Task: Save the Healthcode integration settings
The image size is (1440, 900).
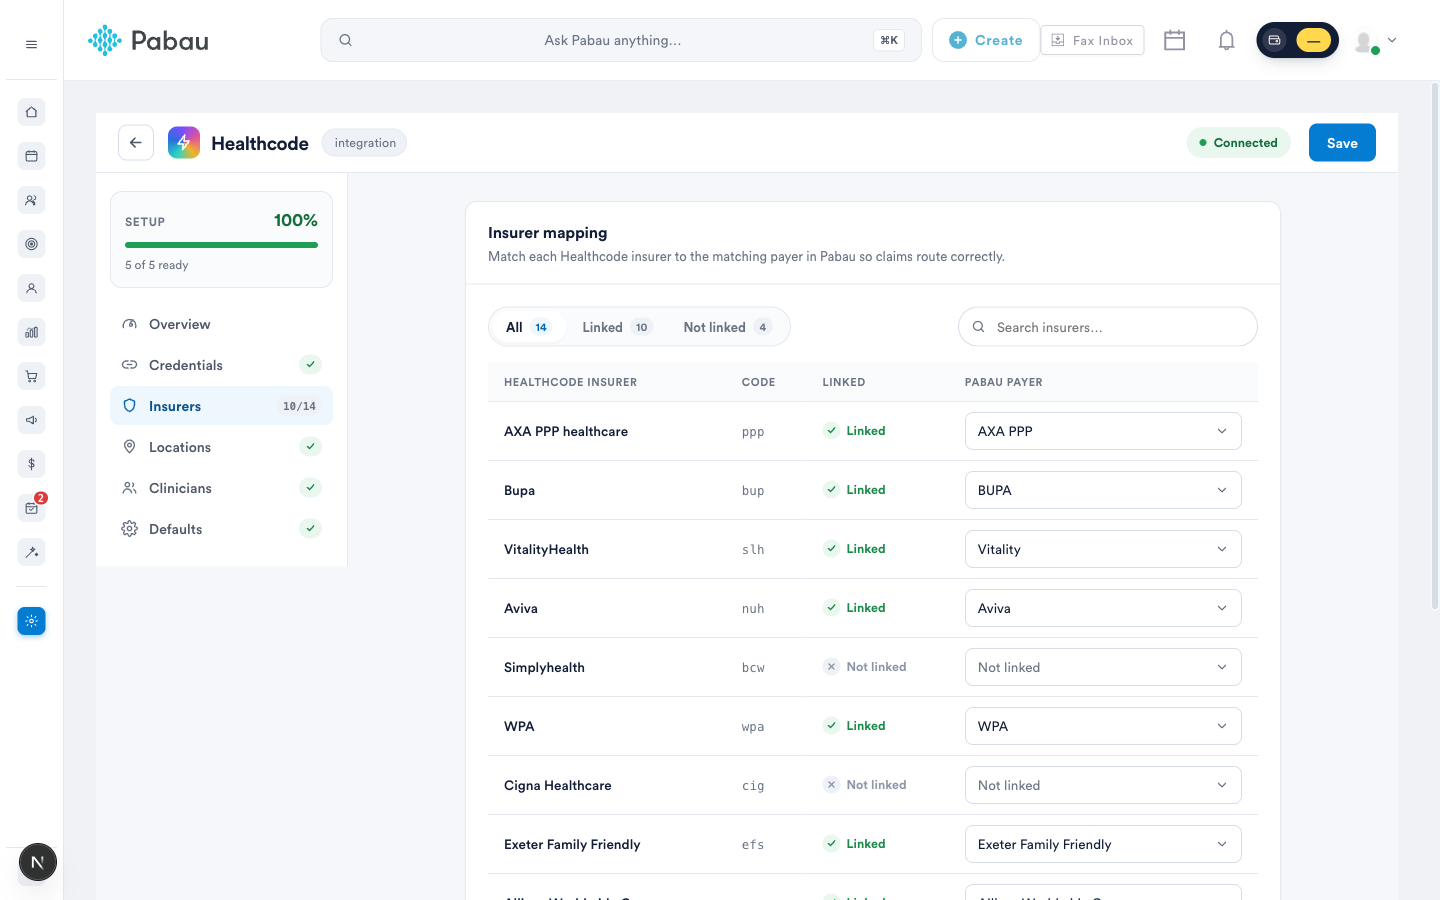Action: pos(1342,143)
